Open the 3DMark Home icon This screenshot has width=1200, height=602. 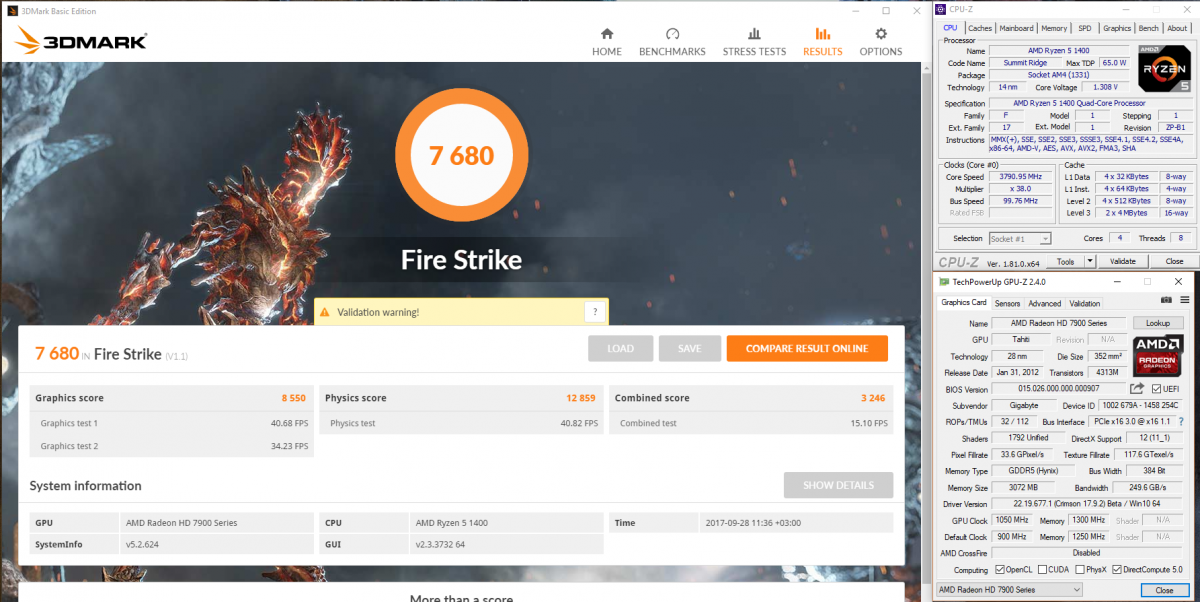pos(607,34)
